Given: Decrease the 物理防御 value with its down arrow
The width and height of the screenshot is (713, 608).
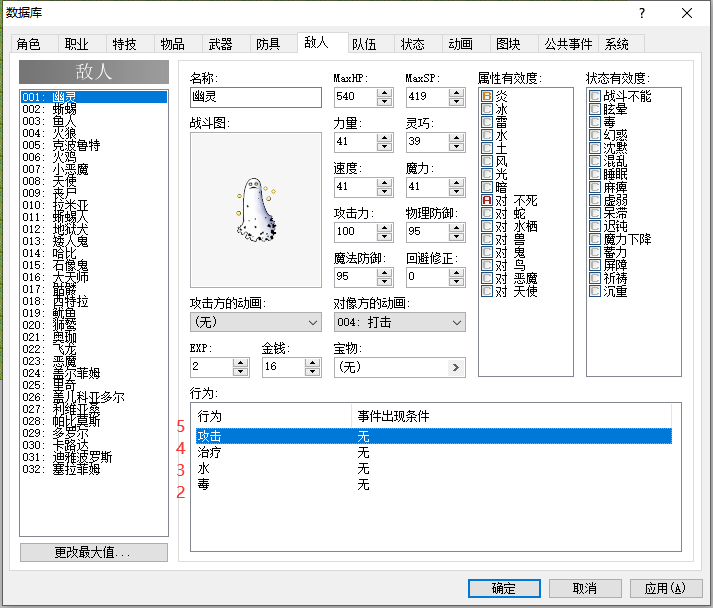Looking at the screenshot, I should pos(456,236).
